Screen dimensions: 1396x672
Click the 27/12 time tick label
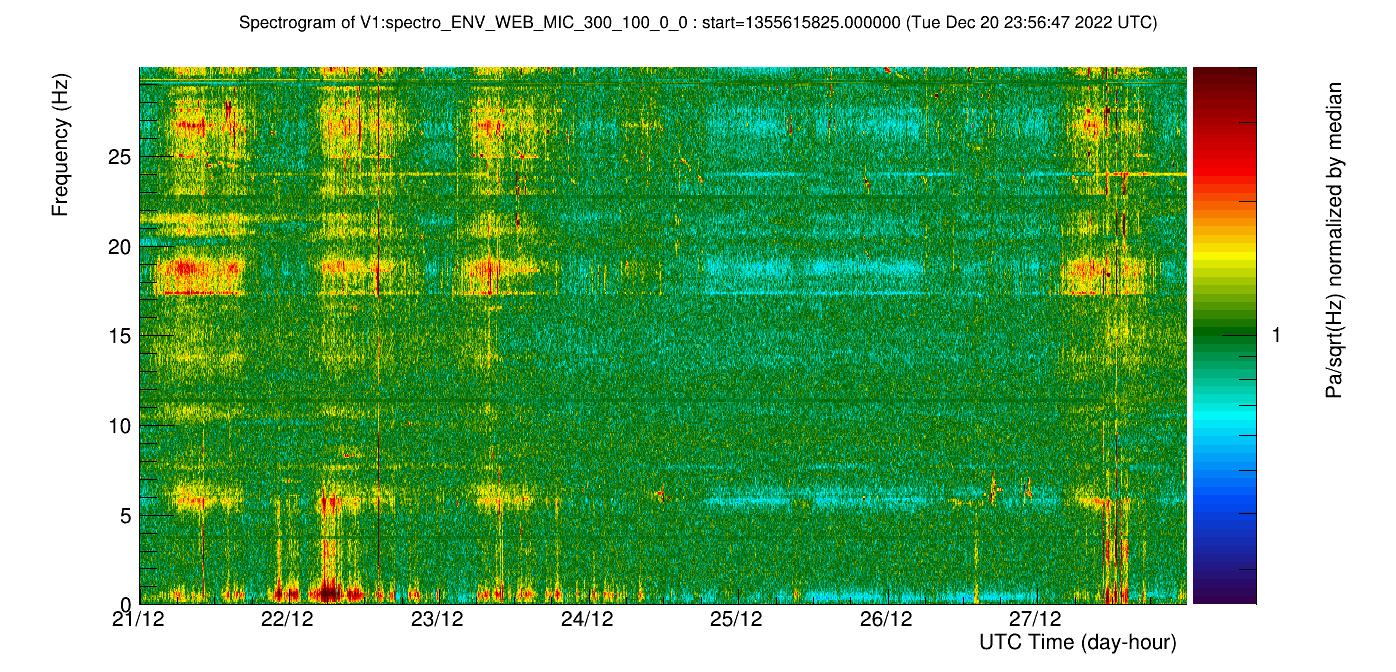[1036, 619]
